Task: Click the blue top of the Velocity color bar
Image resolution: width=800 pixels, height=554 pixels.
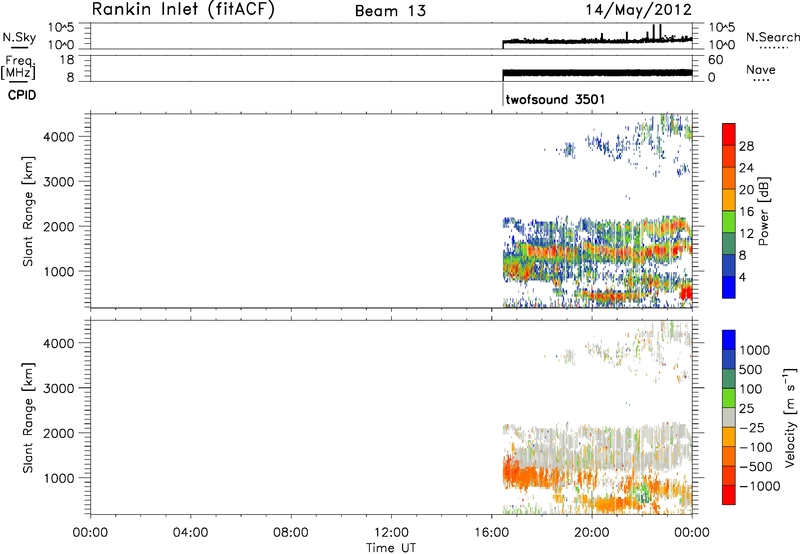Action: 729,339
